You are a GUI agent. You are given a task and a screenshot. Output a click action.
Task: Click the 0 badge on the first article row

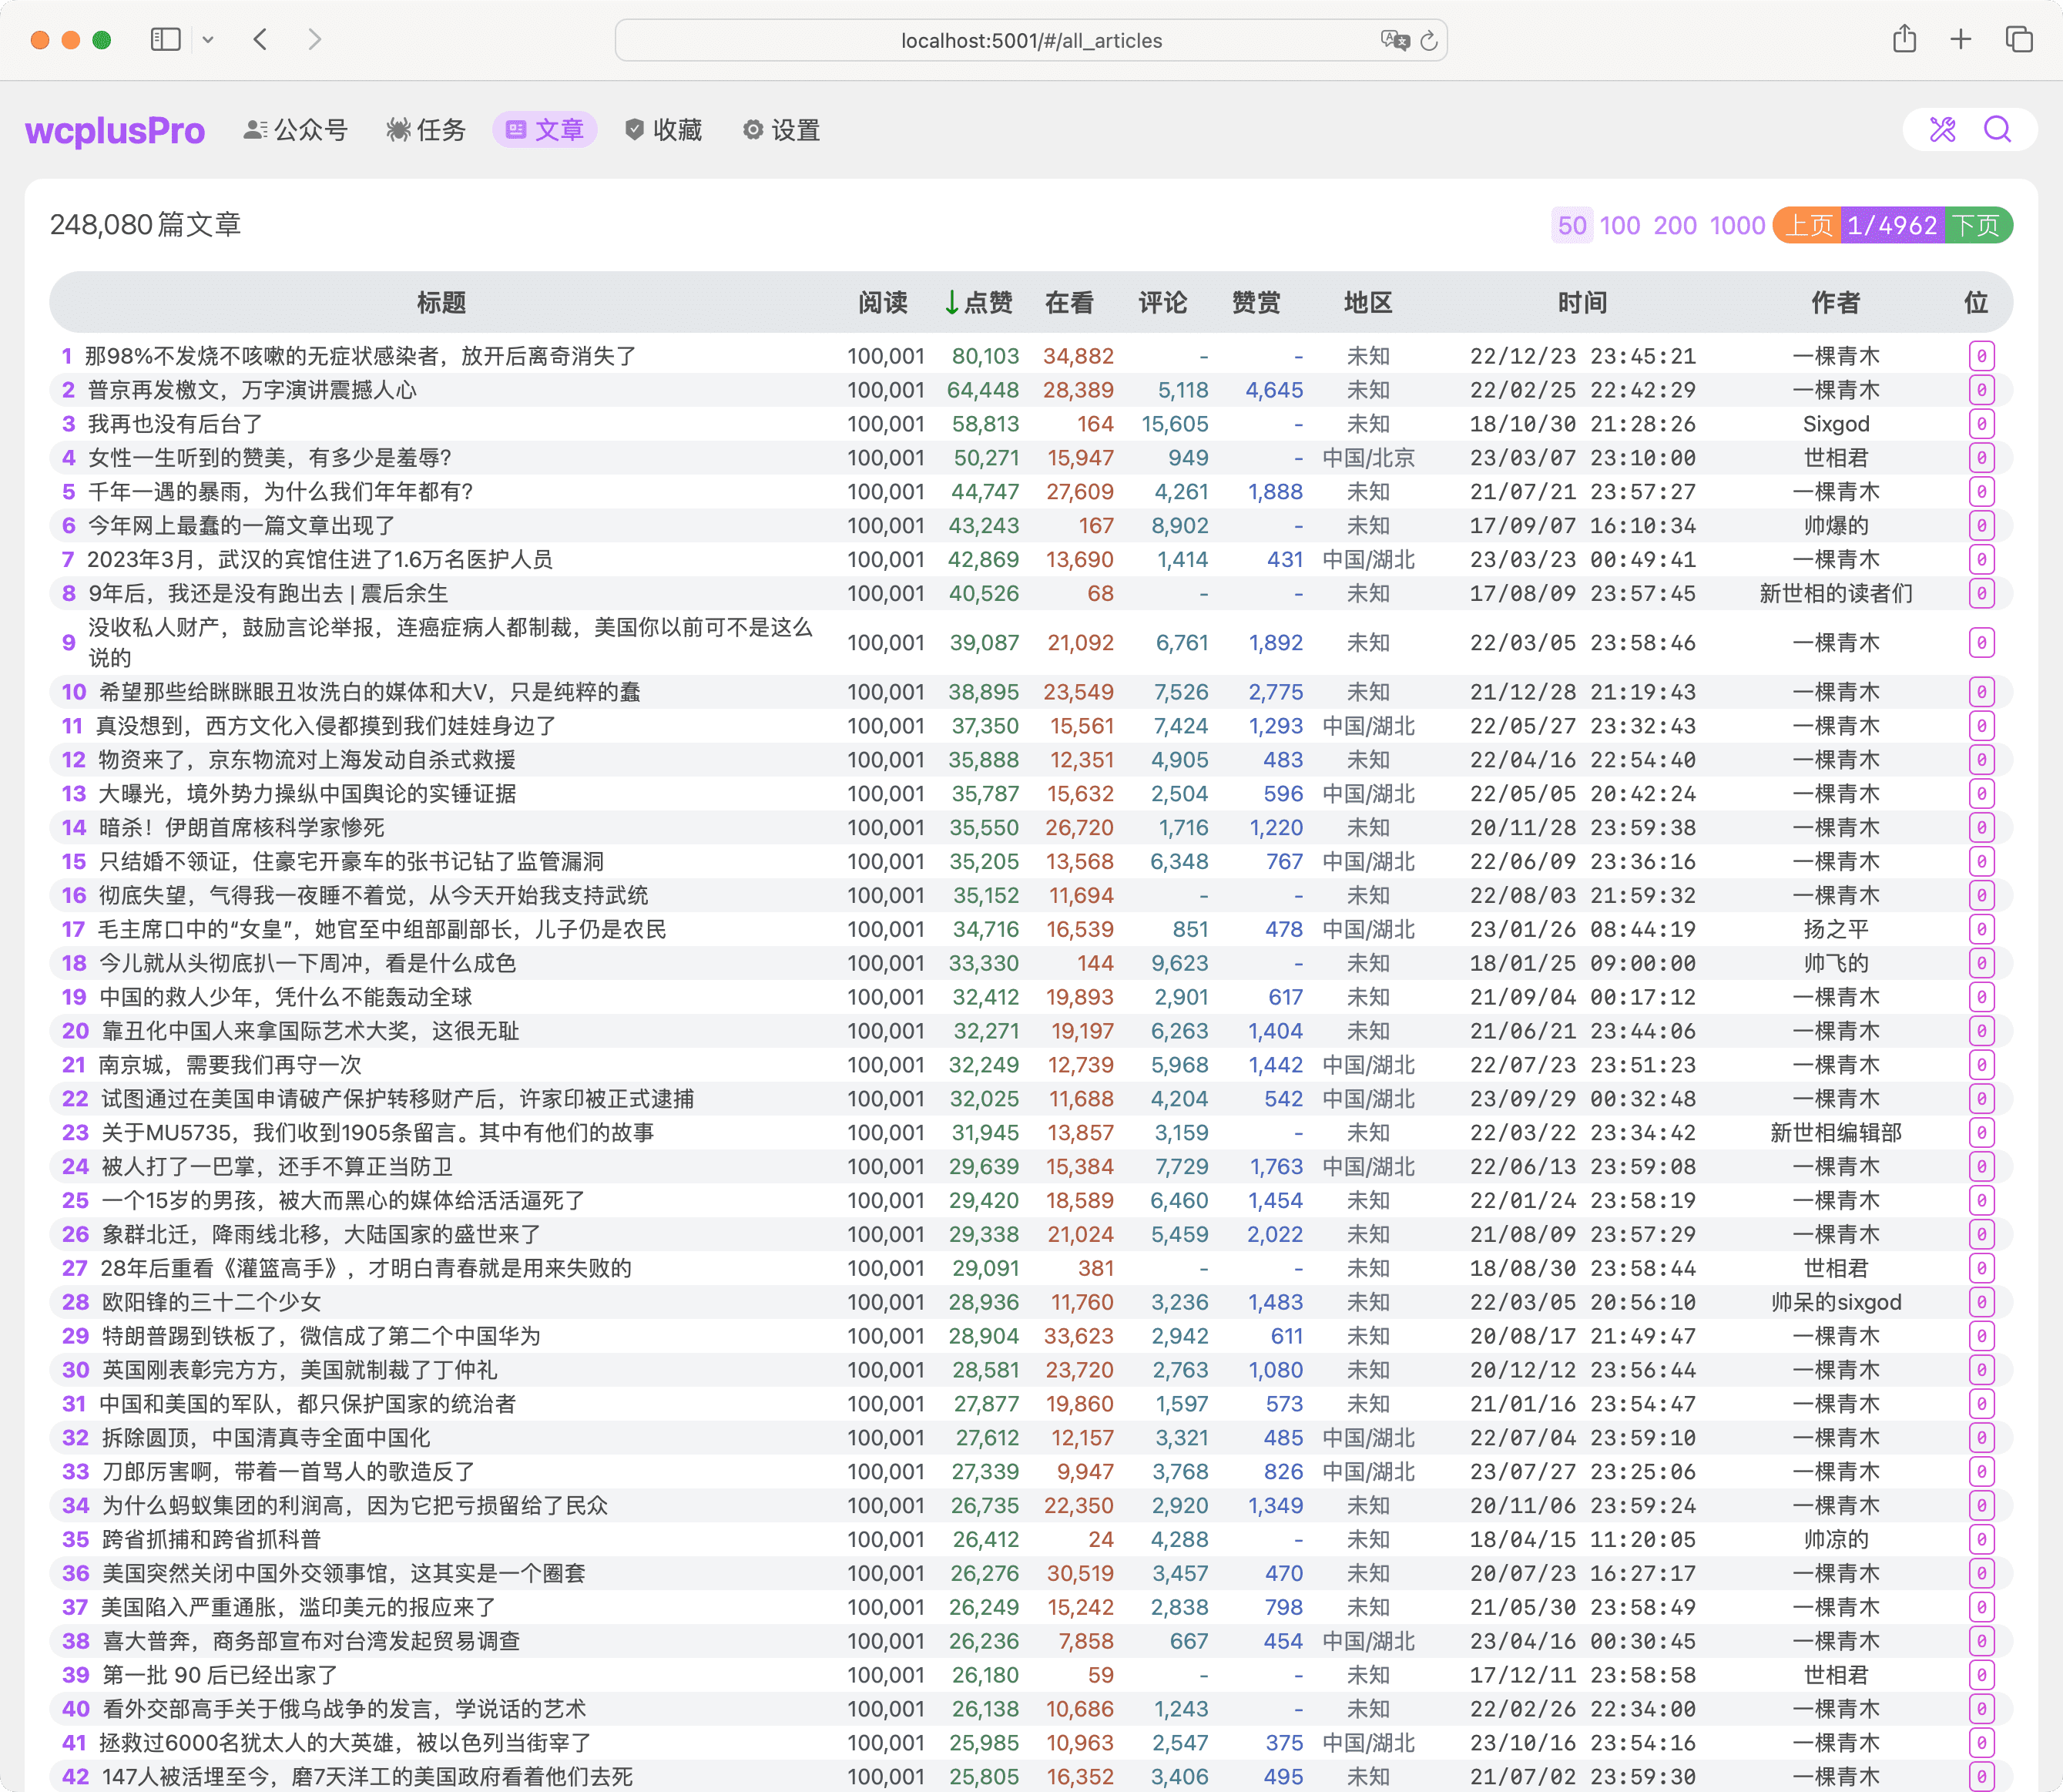click(x=1981, y=355)
